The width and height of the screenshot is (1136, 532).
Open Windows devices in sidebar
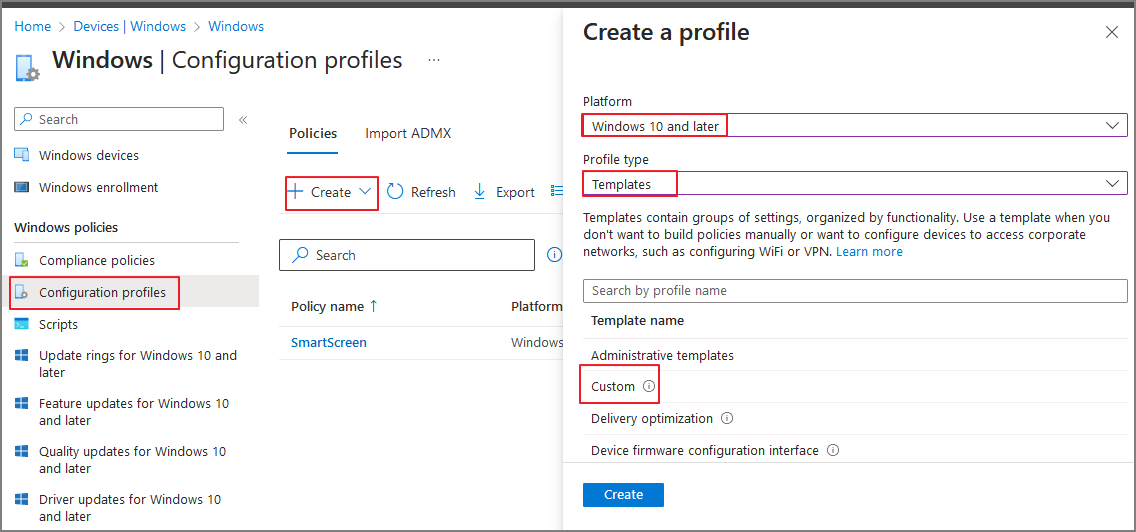tap(89, 155)
